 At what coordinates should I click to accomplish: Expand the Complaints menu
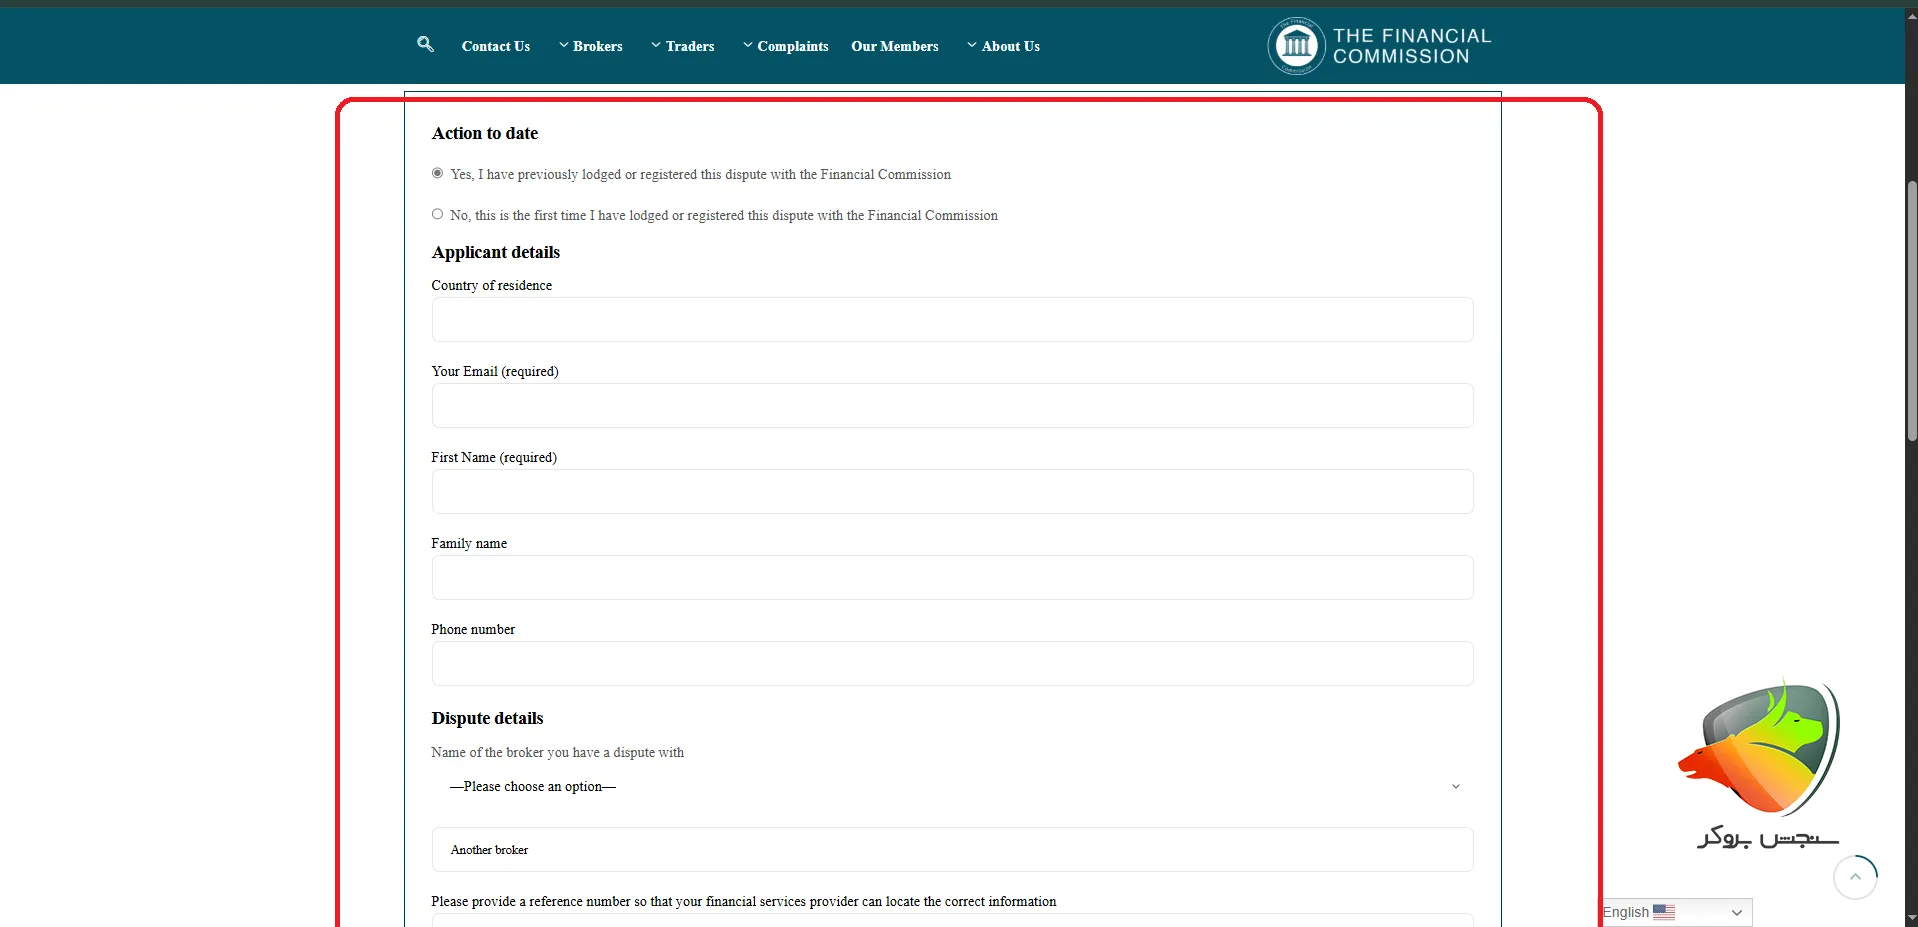[786, 46]
